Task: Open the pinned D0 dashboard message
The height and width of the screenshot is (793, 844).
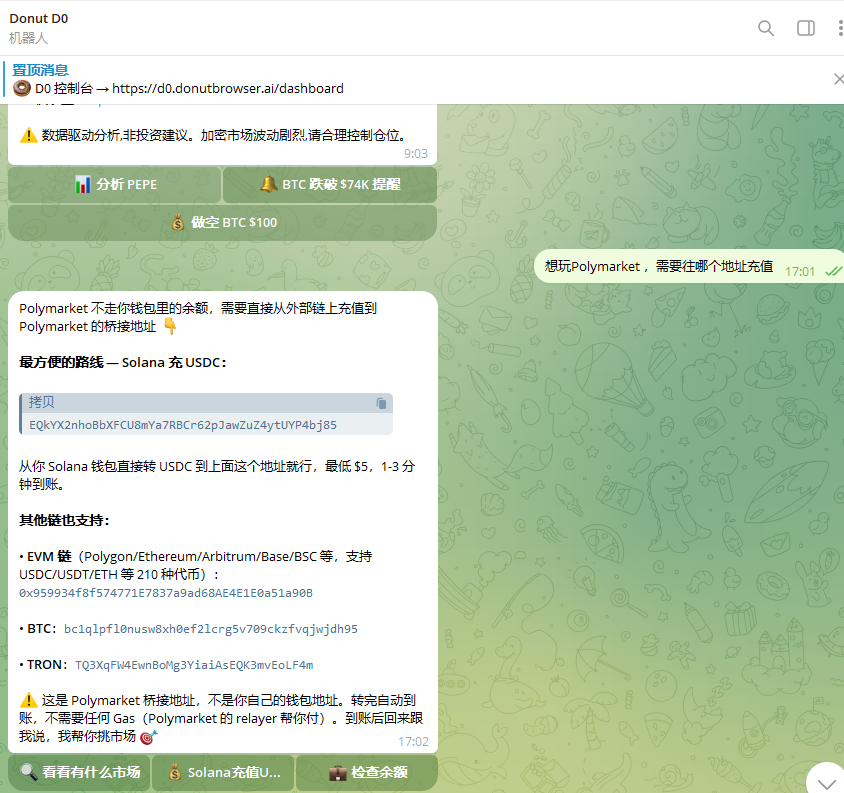Action: (x=178, y=88)
